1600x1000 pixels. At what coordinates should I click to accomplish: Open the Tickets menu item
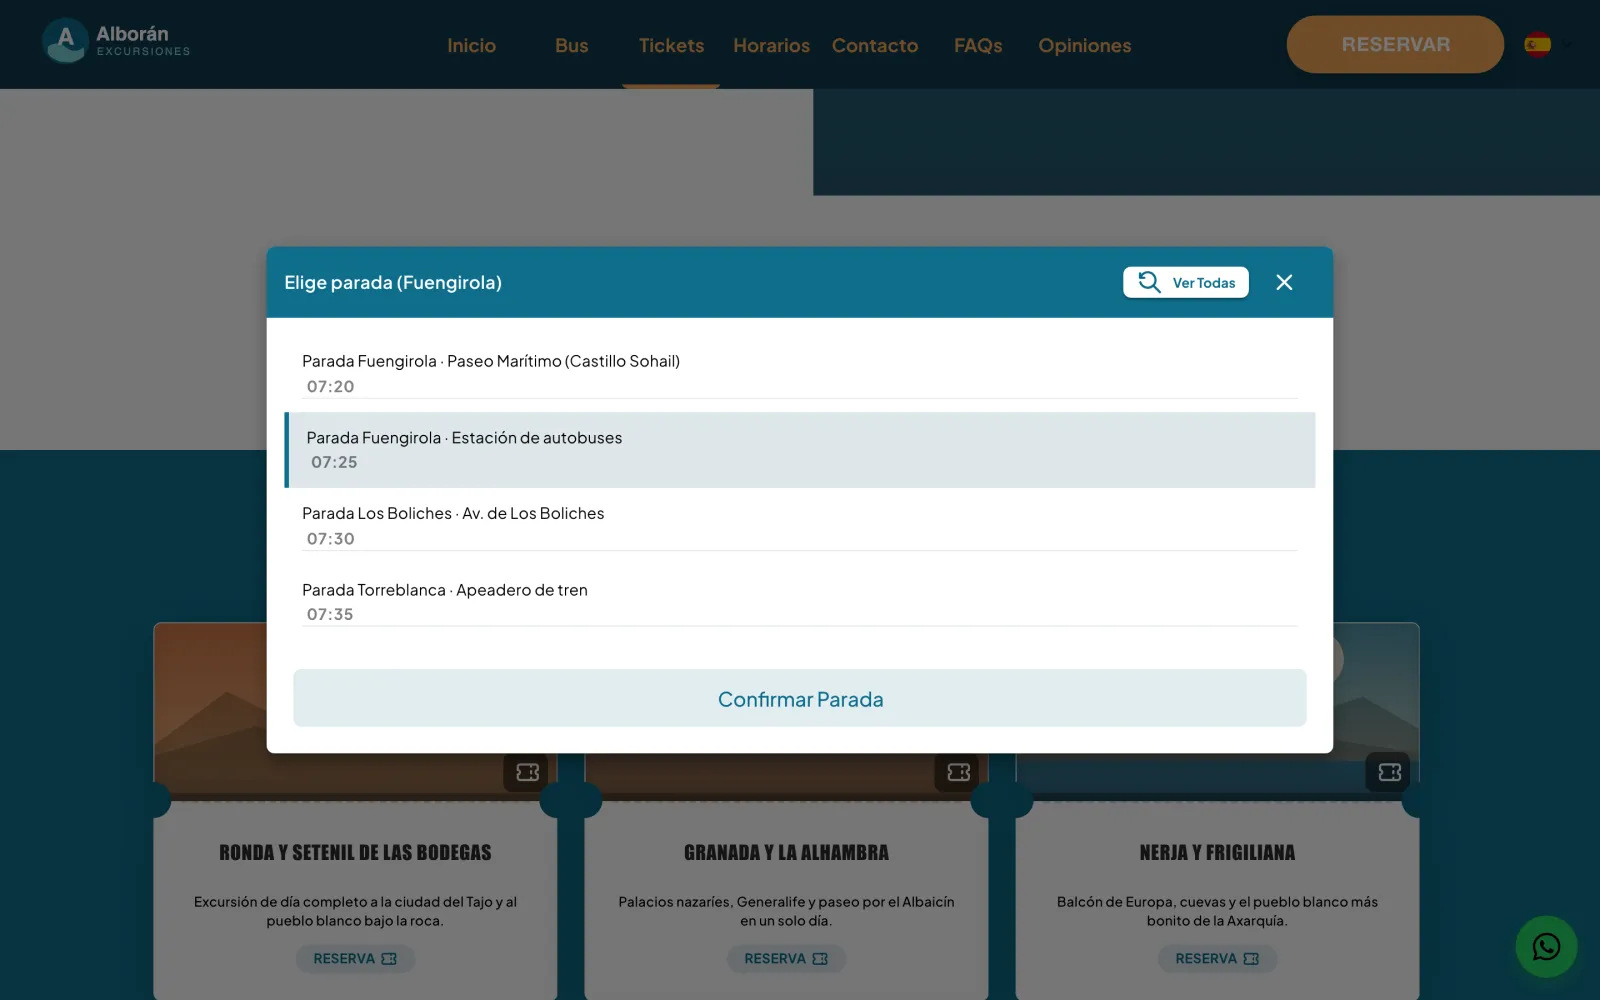tap(671, 46)
